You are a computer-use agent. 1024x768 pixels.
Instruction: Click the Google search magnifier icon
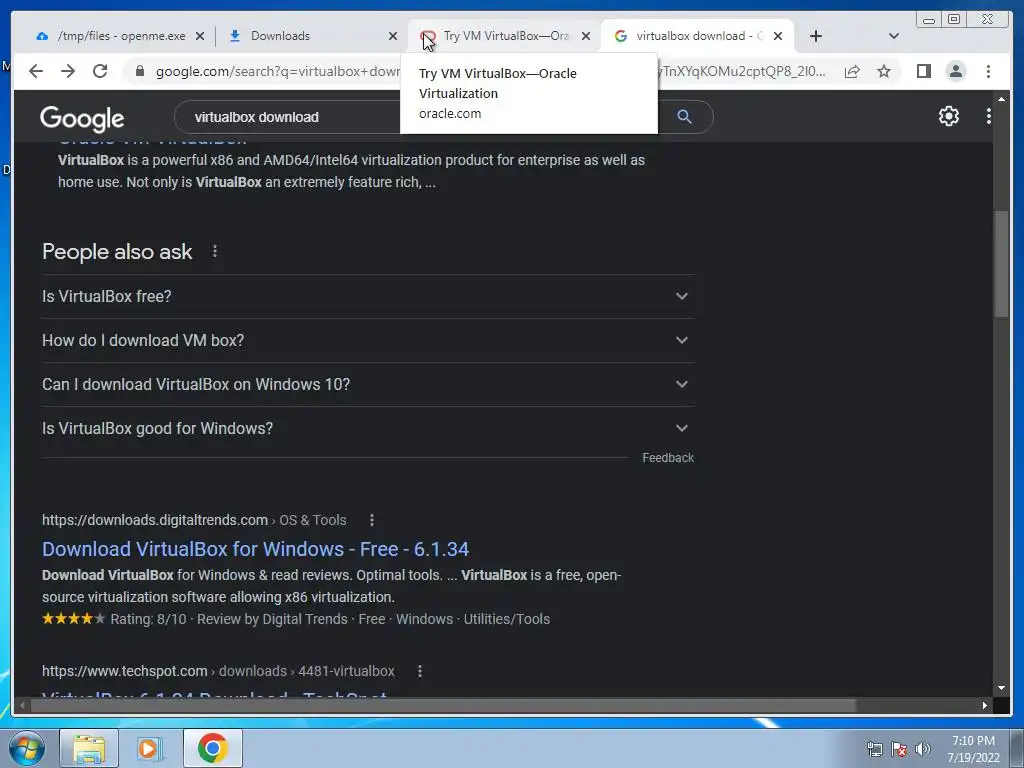click(x=684, y=116)
